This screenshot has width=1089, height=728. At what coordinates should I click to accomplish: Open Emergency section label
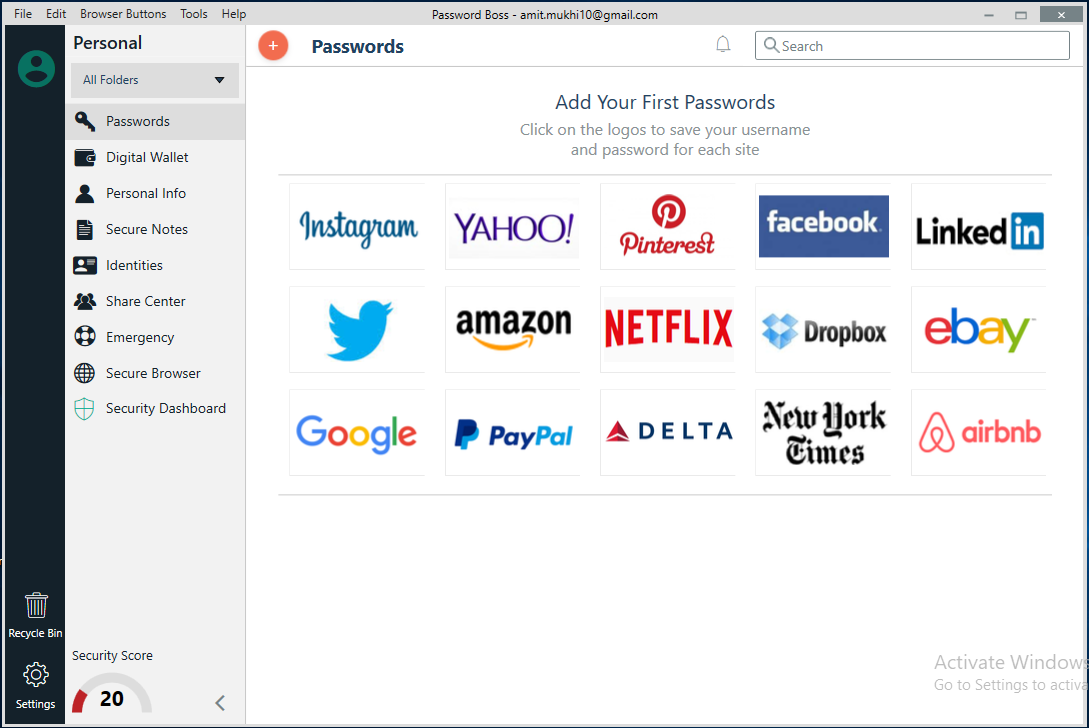coord(140,338)
